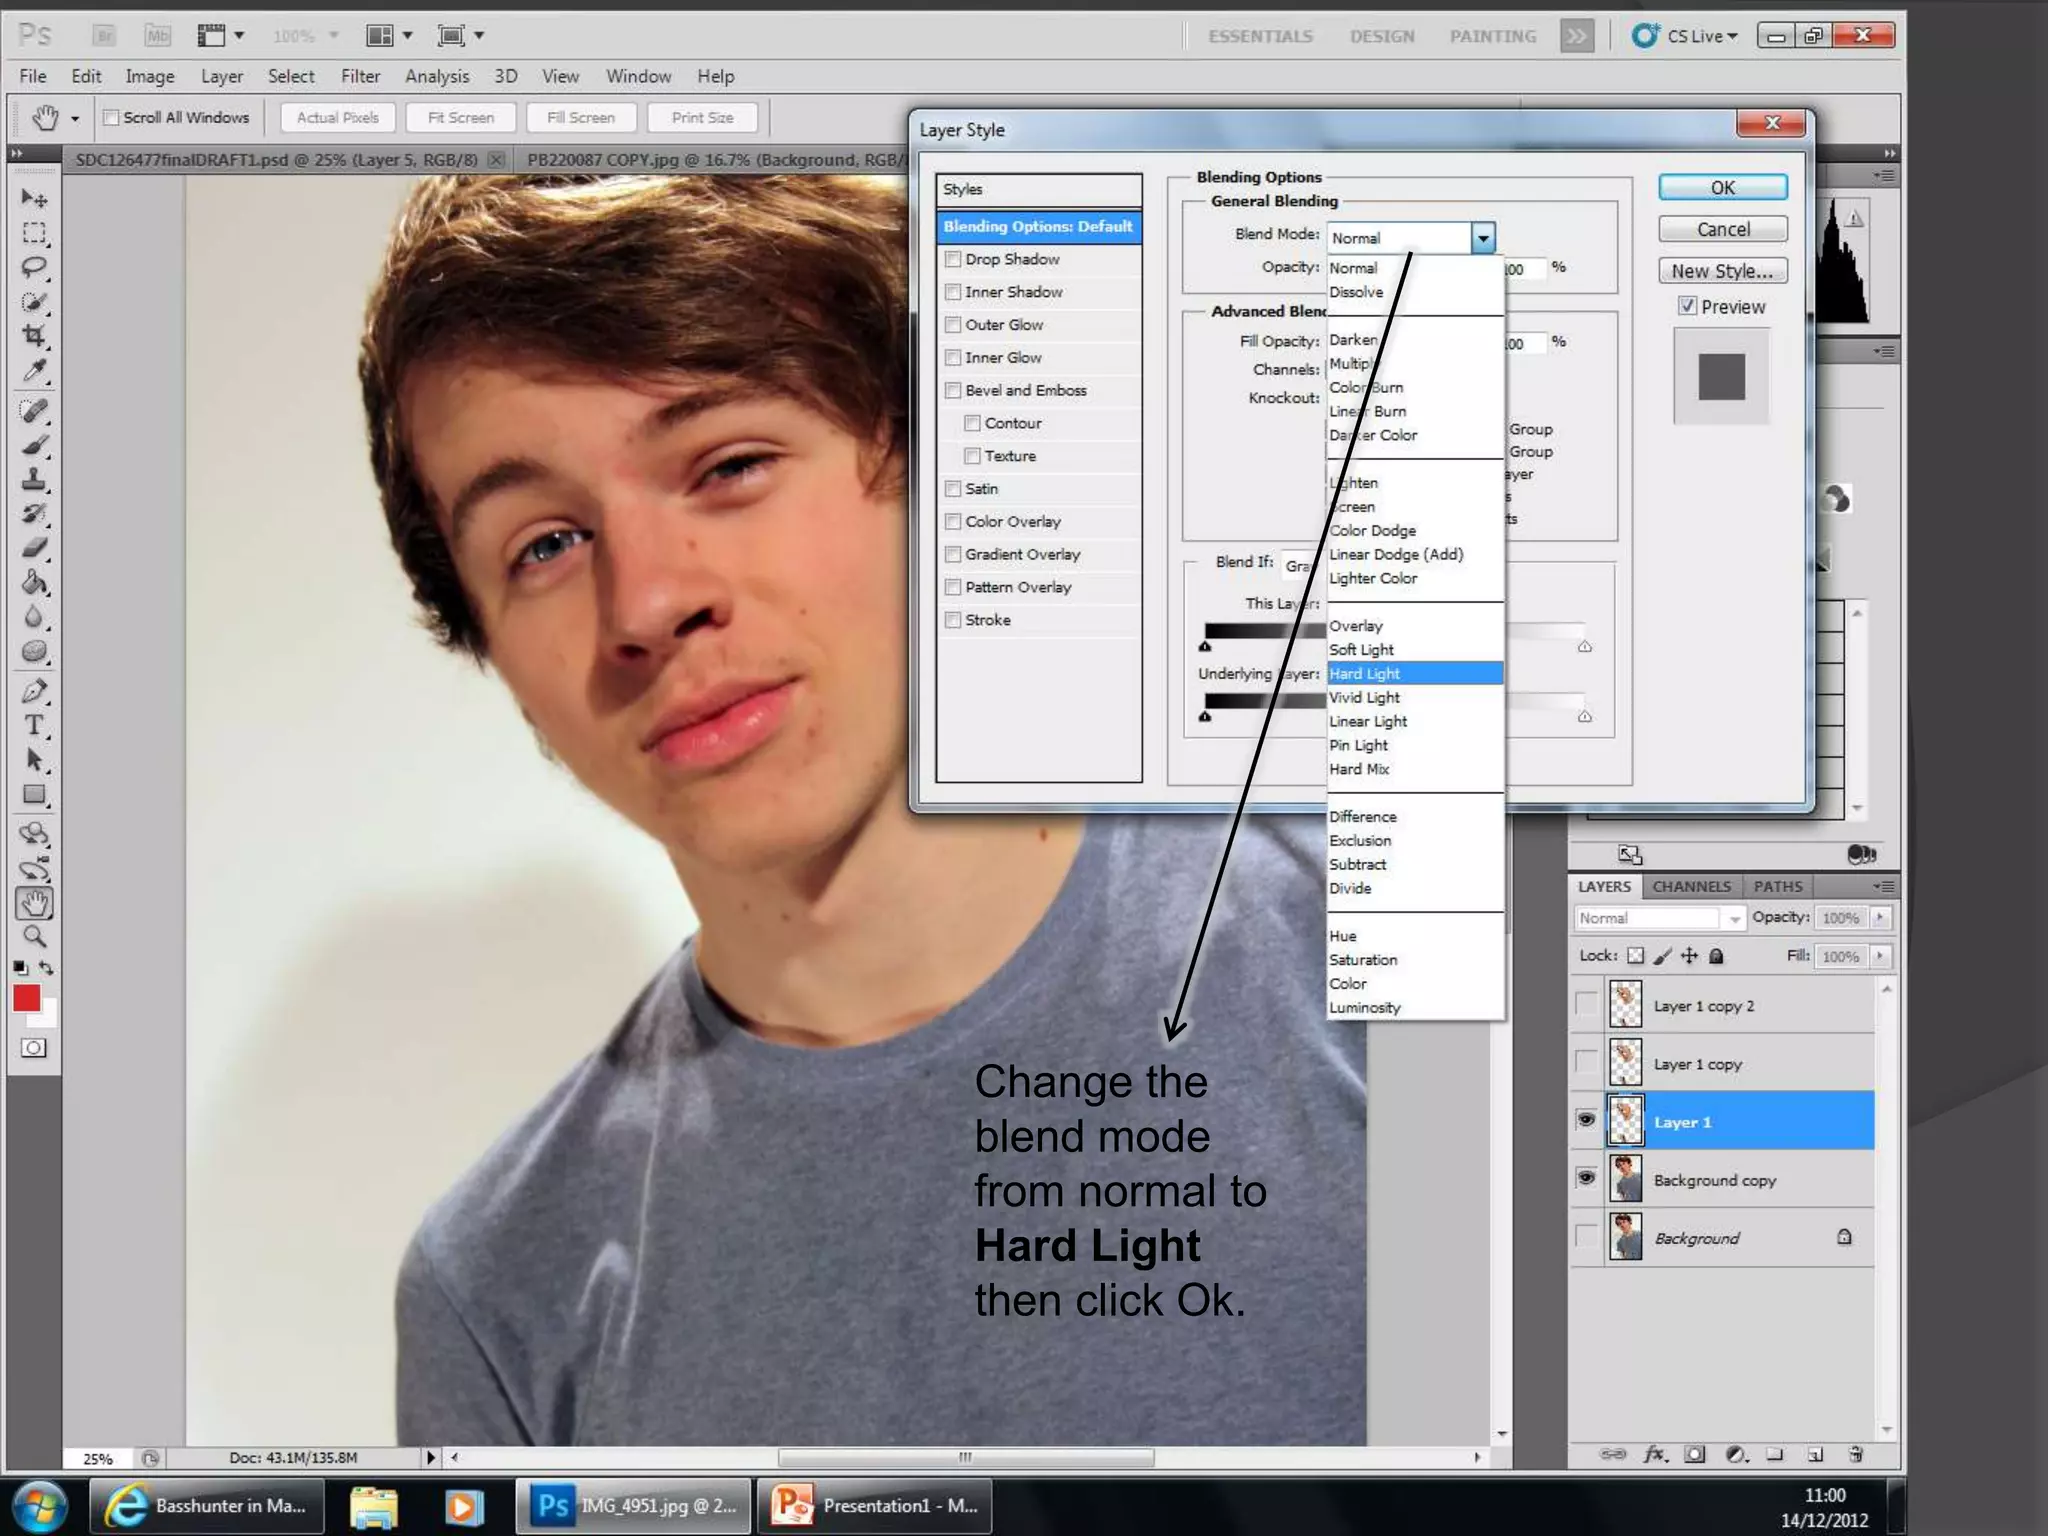Screen dimensions: 2048x1536
Task: Select the Clone Stamp tool
Action: pos(34,480)
